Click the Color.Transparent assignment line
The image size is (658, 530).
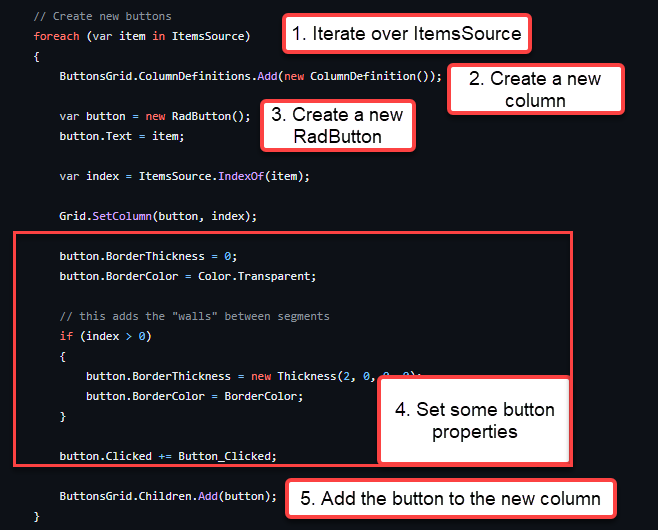coord(201,276)
